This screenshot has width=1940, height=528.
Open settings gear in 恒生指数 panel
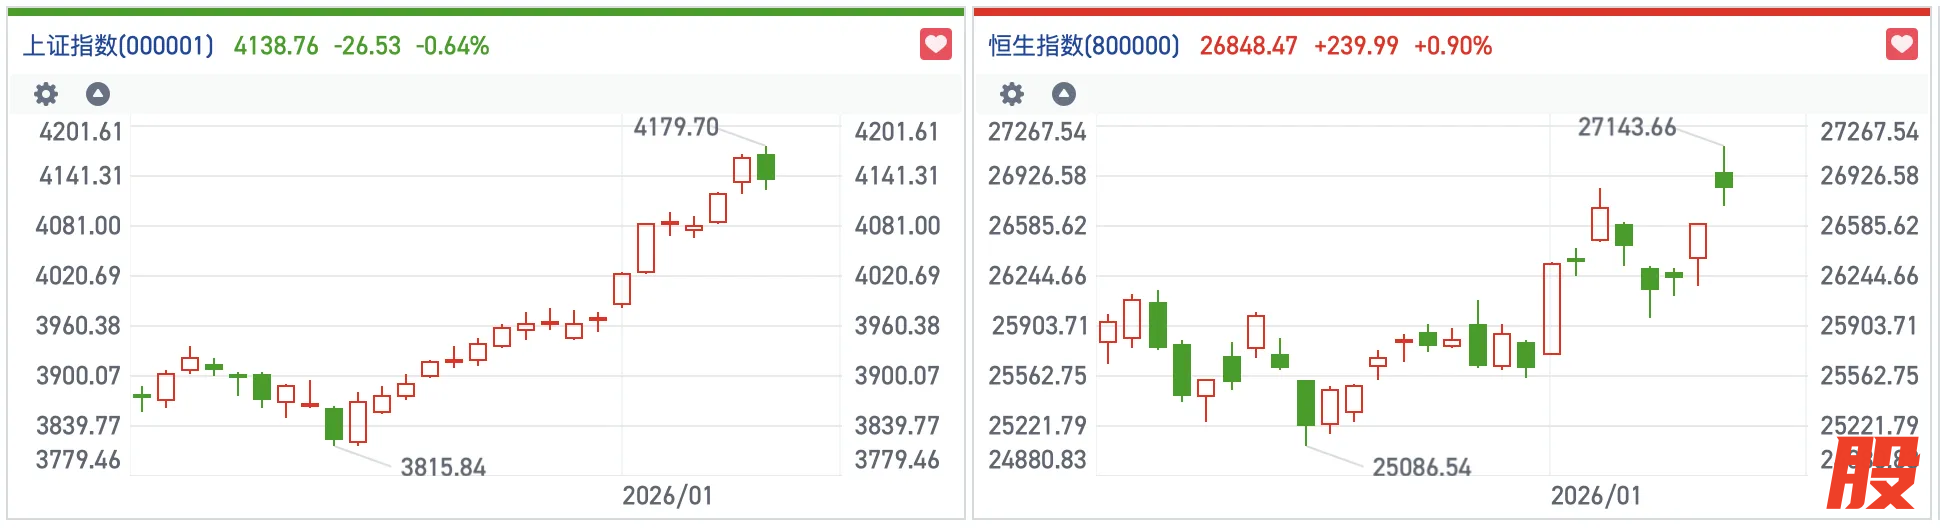[1012, 94]
